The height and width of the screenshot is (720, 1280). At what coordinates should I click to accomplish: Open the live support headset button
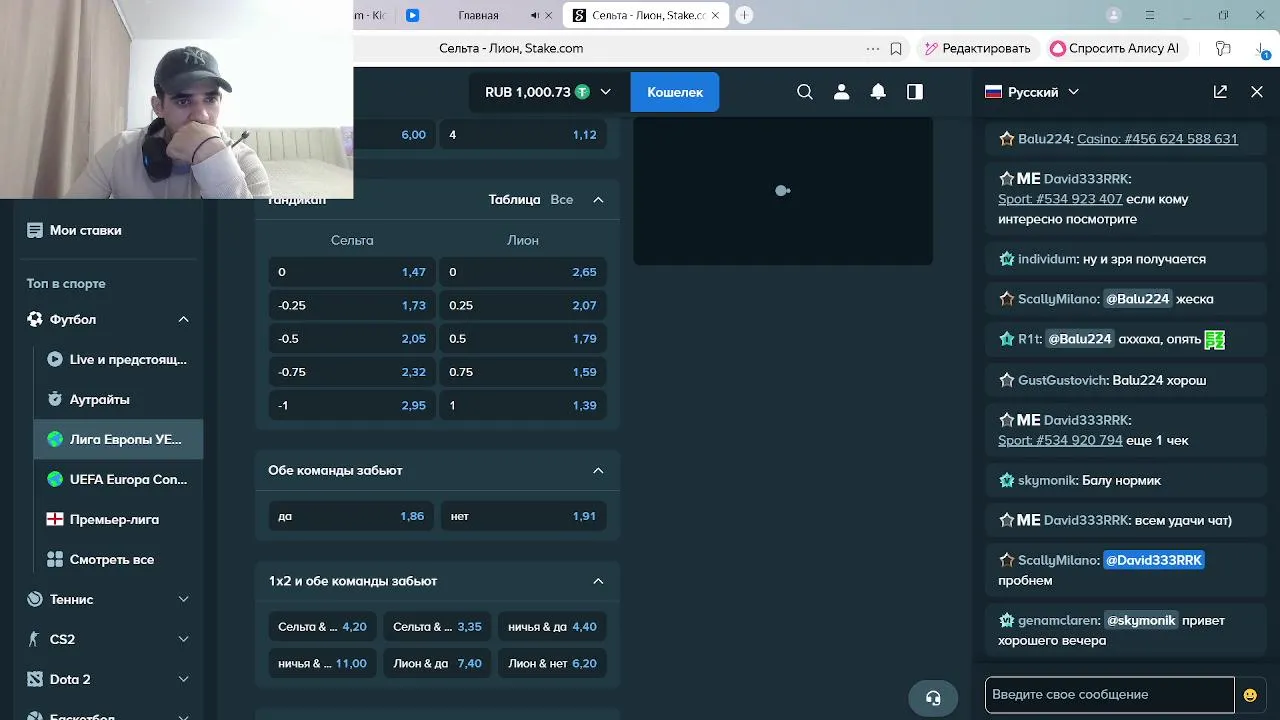[933, 698]
